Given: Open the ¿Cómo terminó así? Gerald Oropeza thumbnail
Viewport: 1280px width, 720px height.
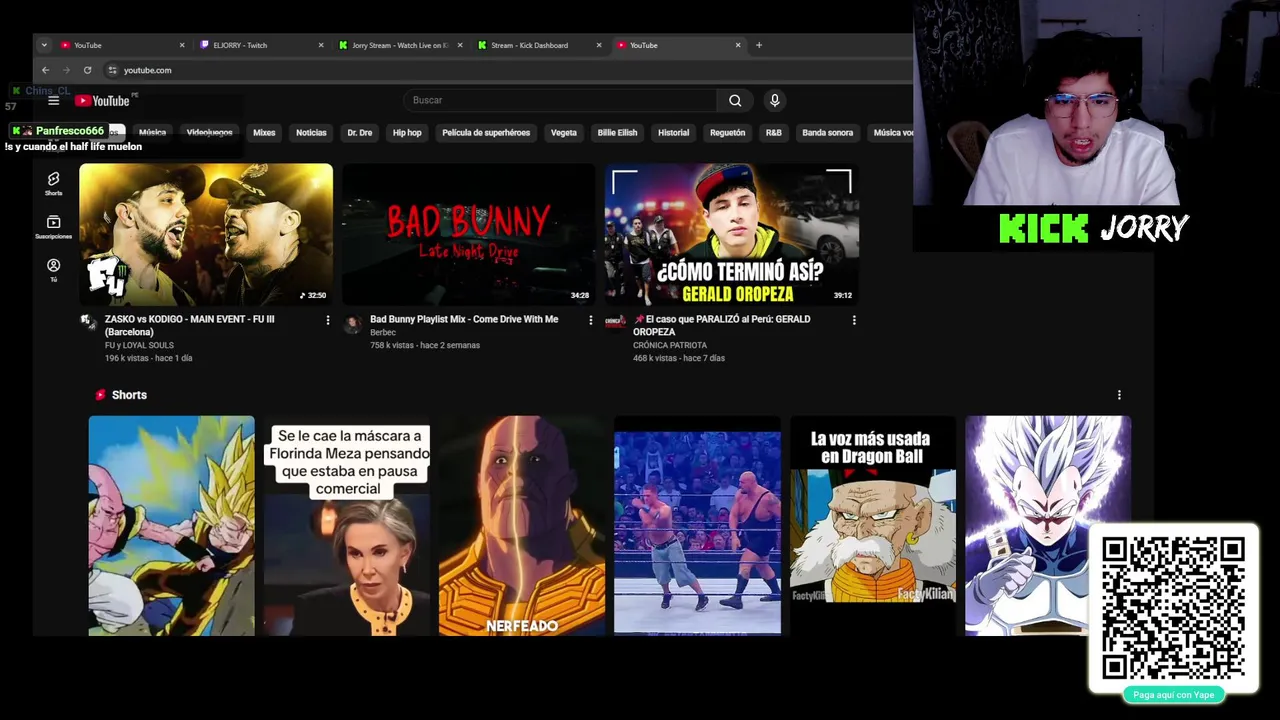Looking at the screenshot, I should point(732,234).
